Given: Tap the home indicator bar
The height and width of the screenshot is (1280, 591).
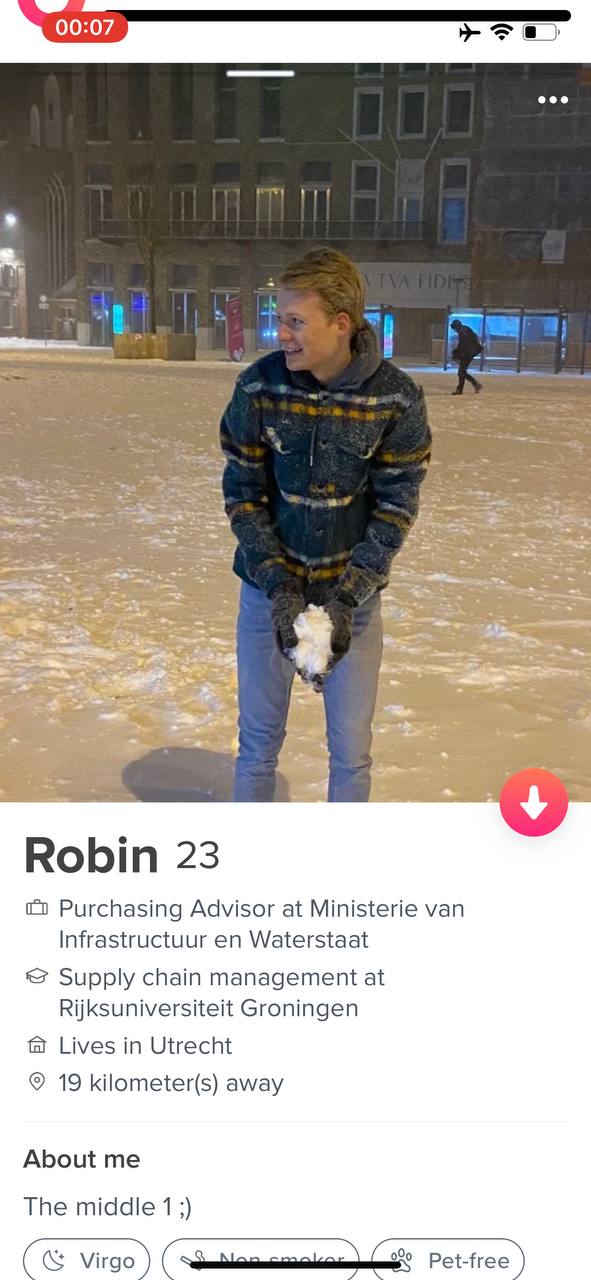Looking at the screenshot, I should (295, 1264).
